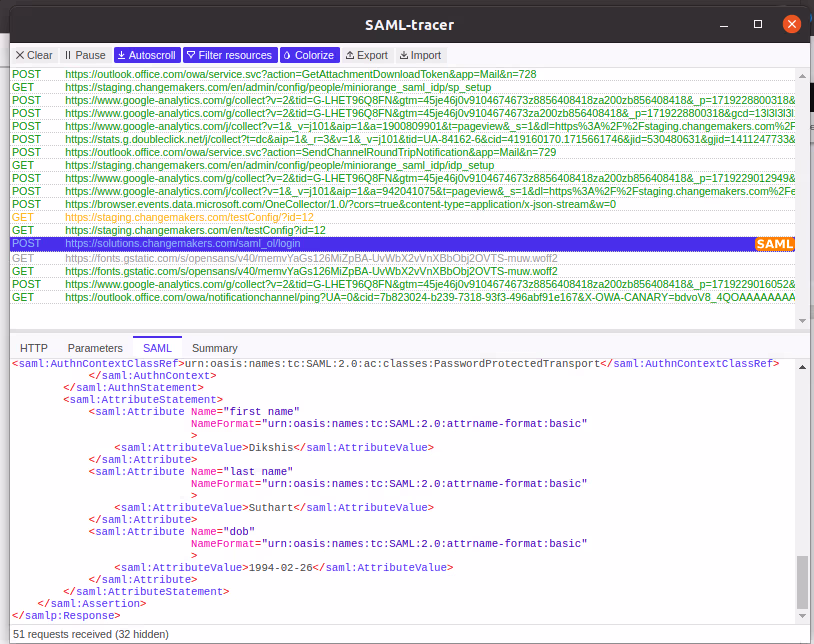Click request list scrollbar down arrow
The height and width of the screenshot is (644, 814).
tap(802, 321)
